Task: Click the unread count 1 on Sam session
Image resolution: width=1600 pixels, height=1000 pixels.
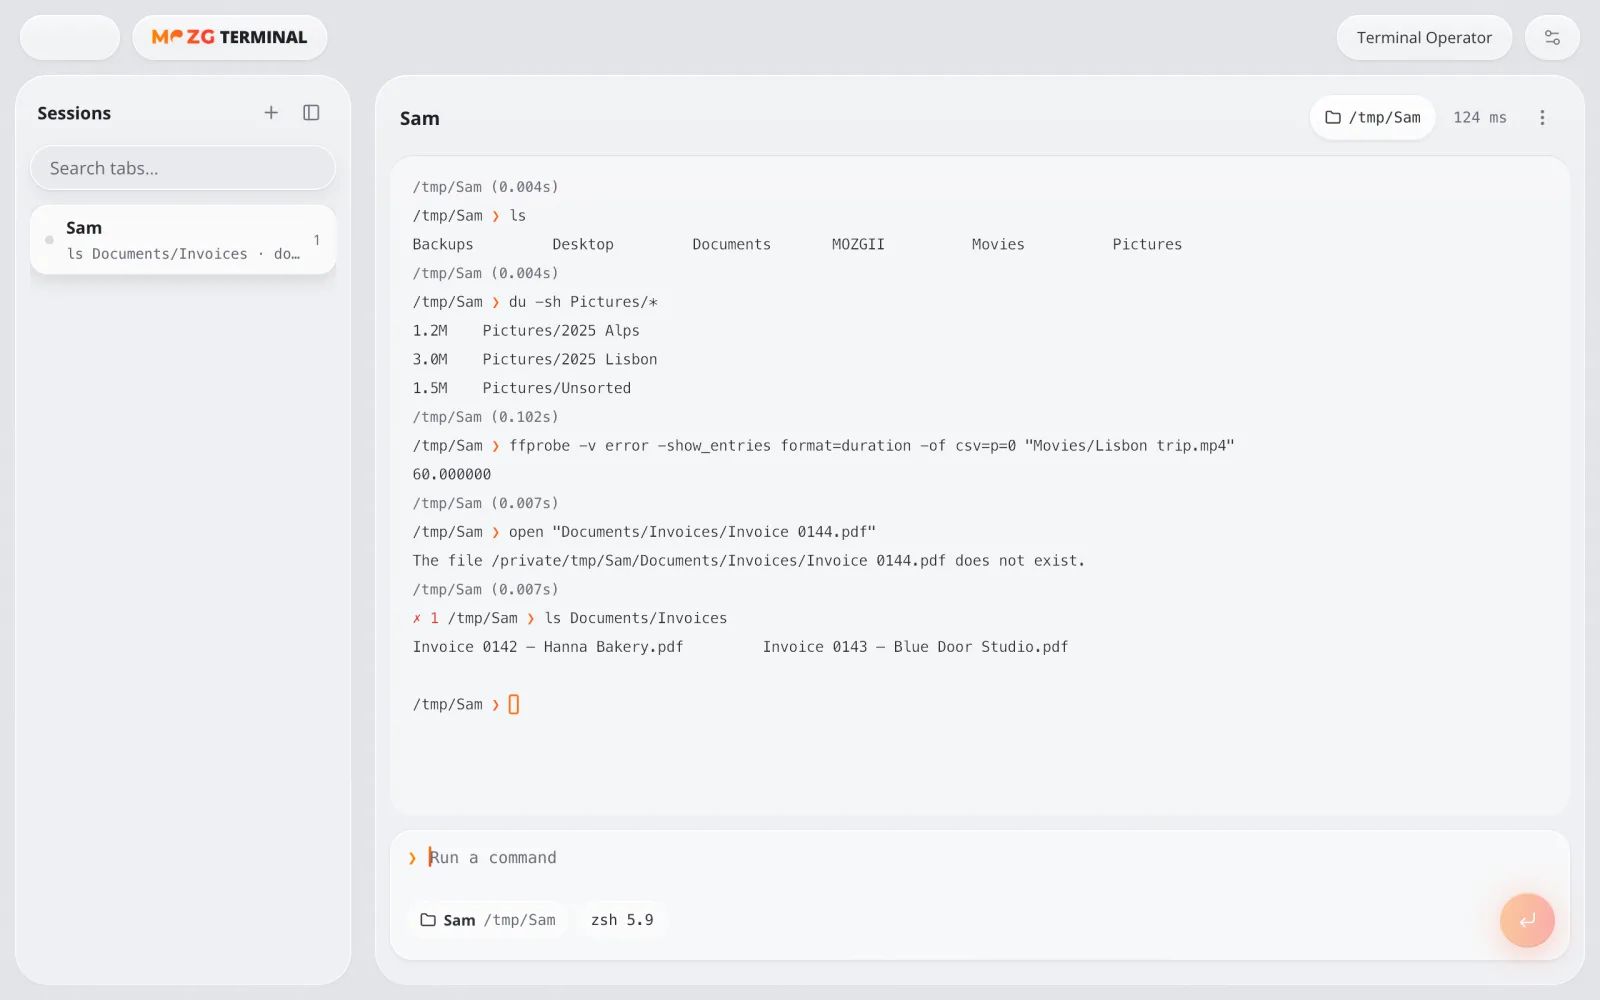Action: tap(316, 240)
